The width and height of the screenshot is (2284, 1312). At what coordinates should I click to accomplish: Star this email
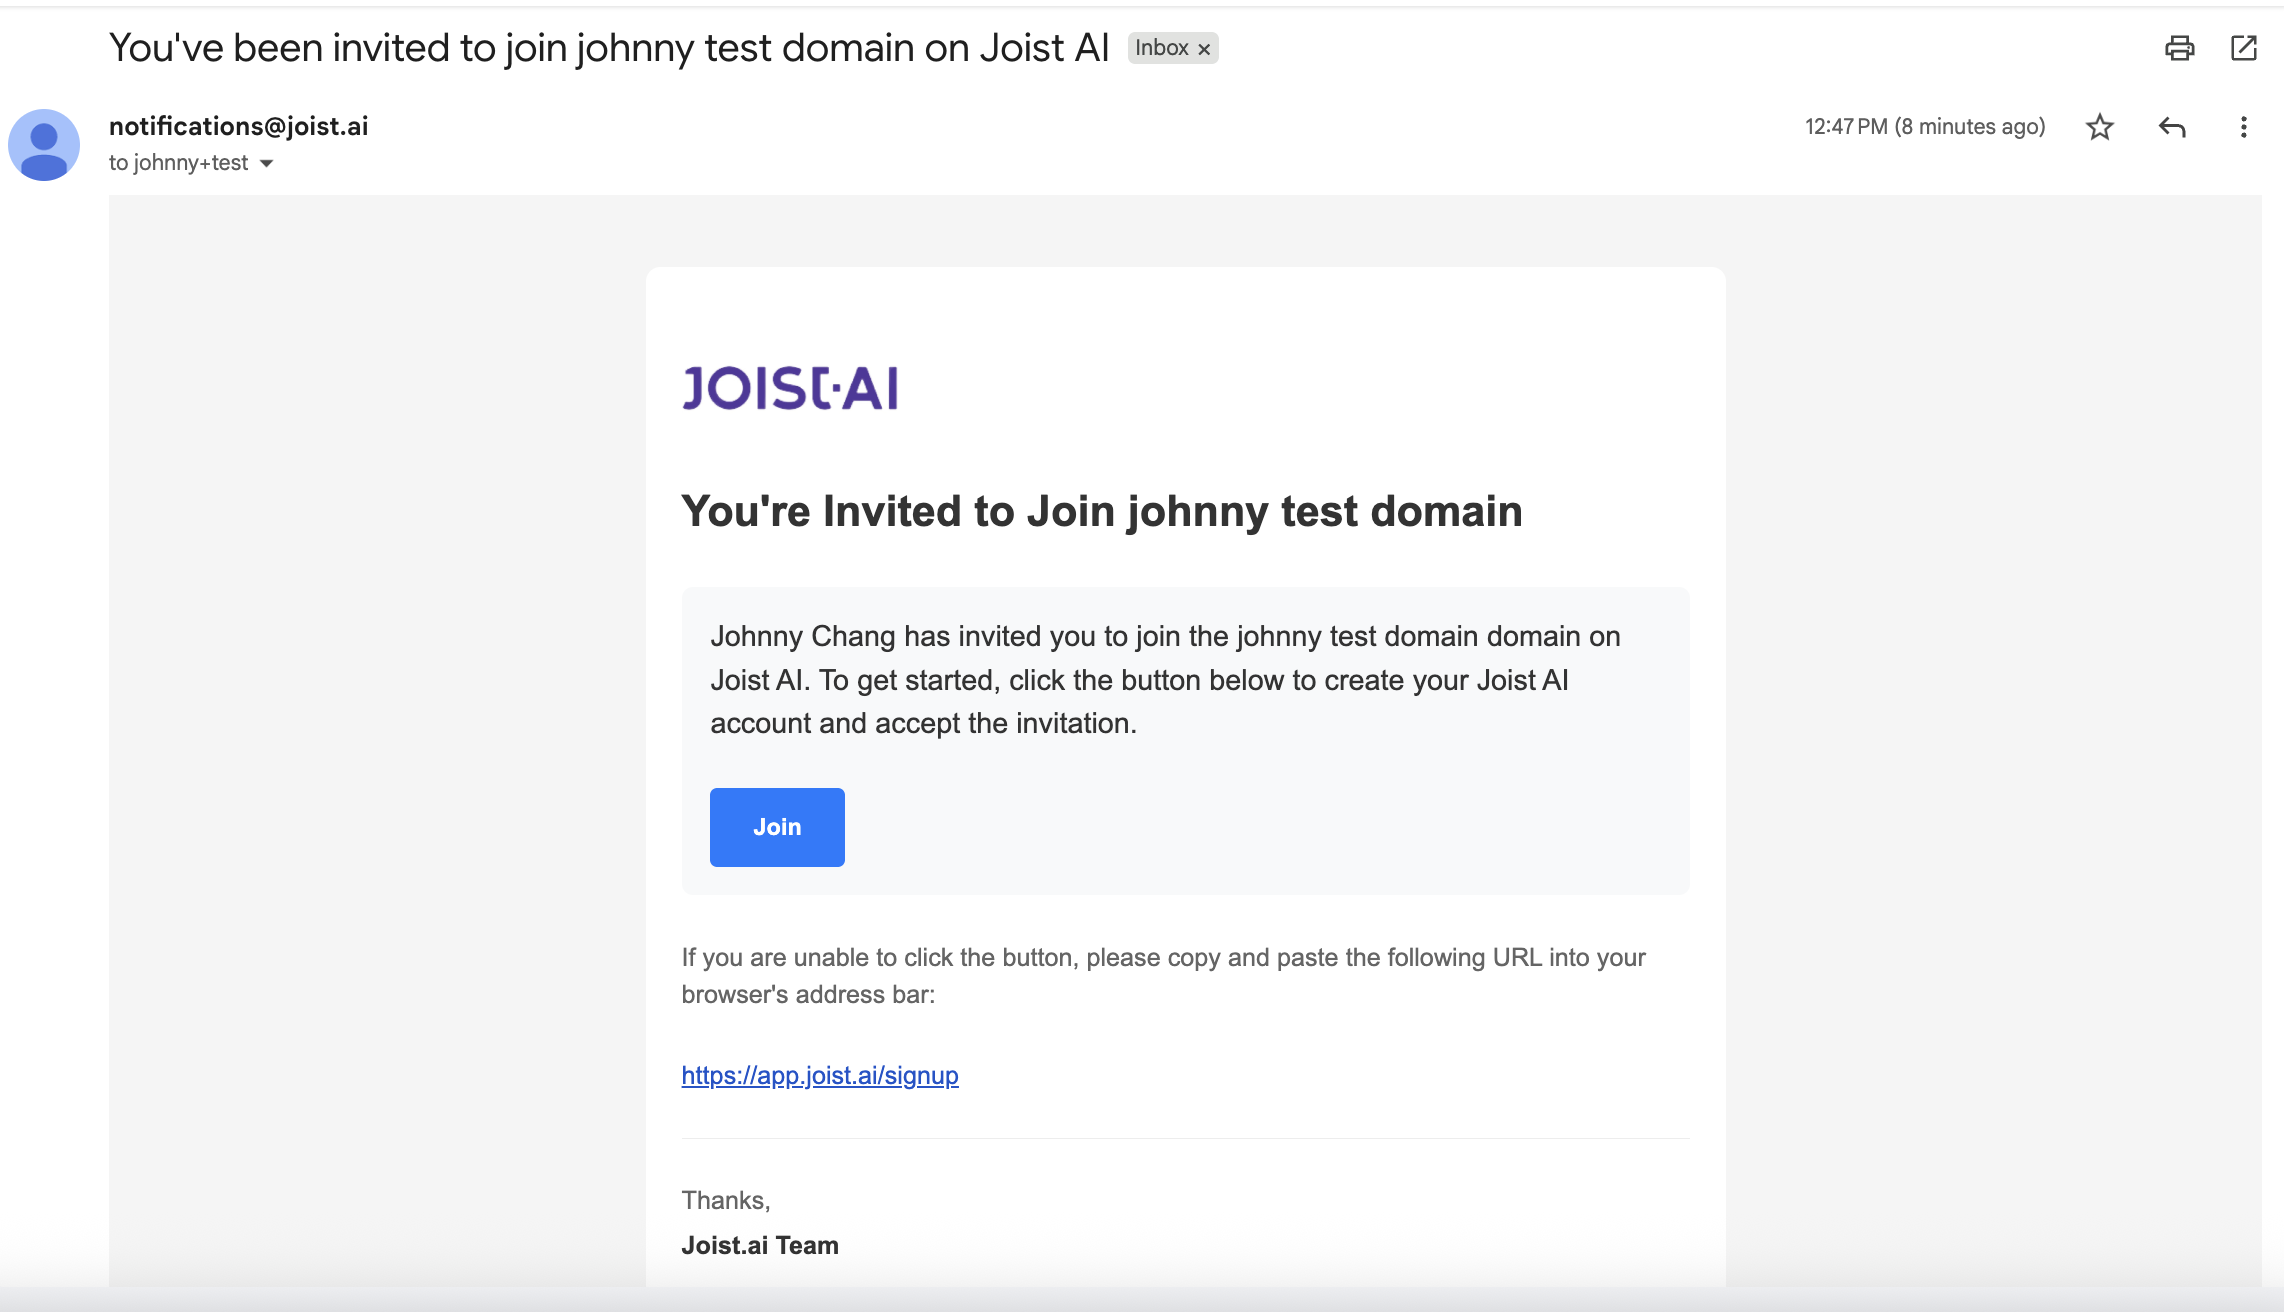(2099, 127)
